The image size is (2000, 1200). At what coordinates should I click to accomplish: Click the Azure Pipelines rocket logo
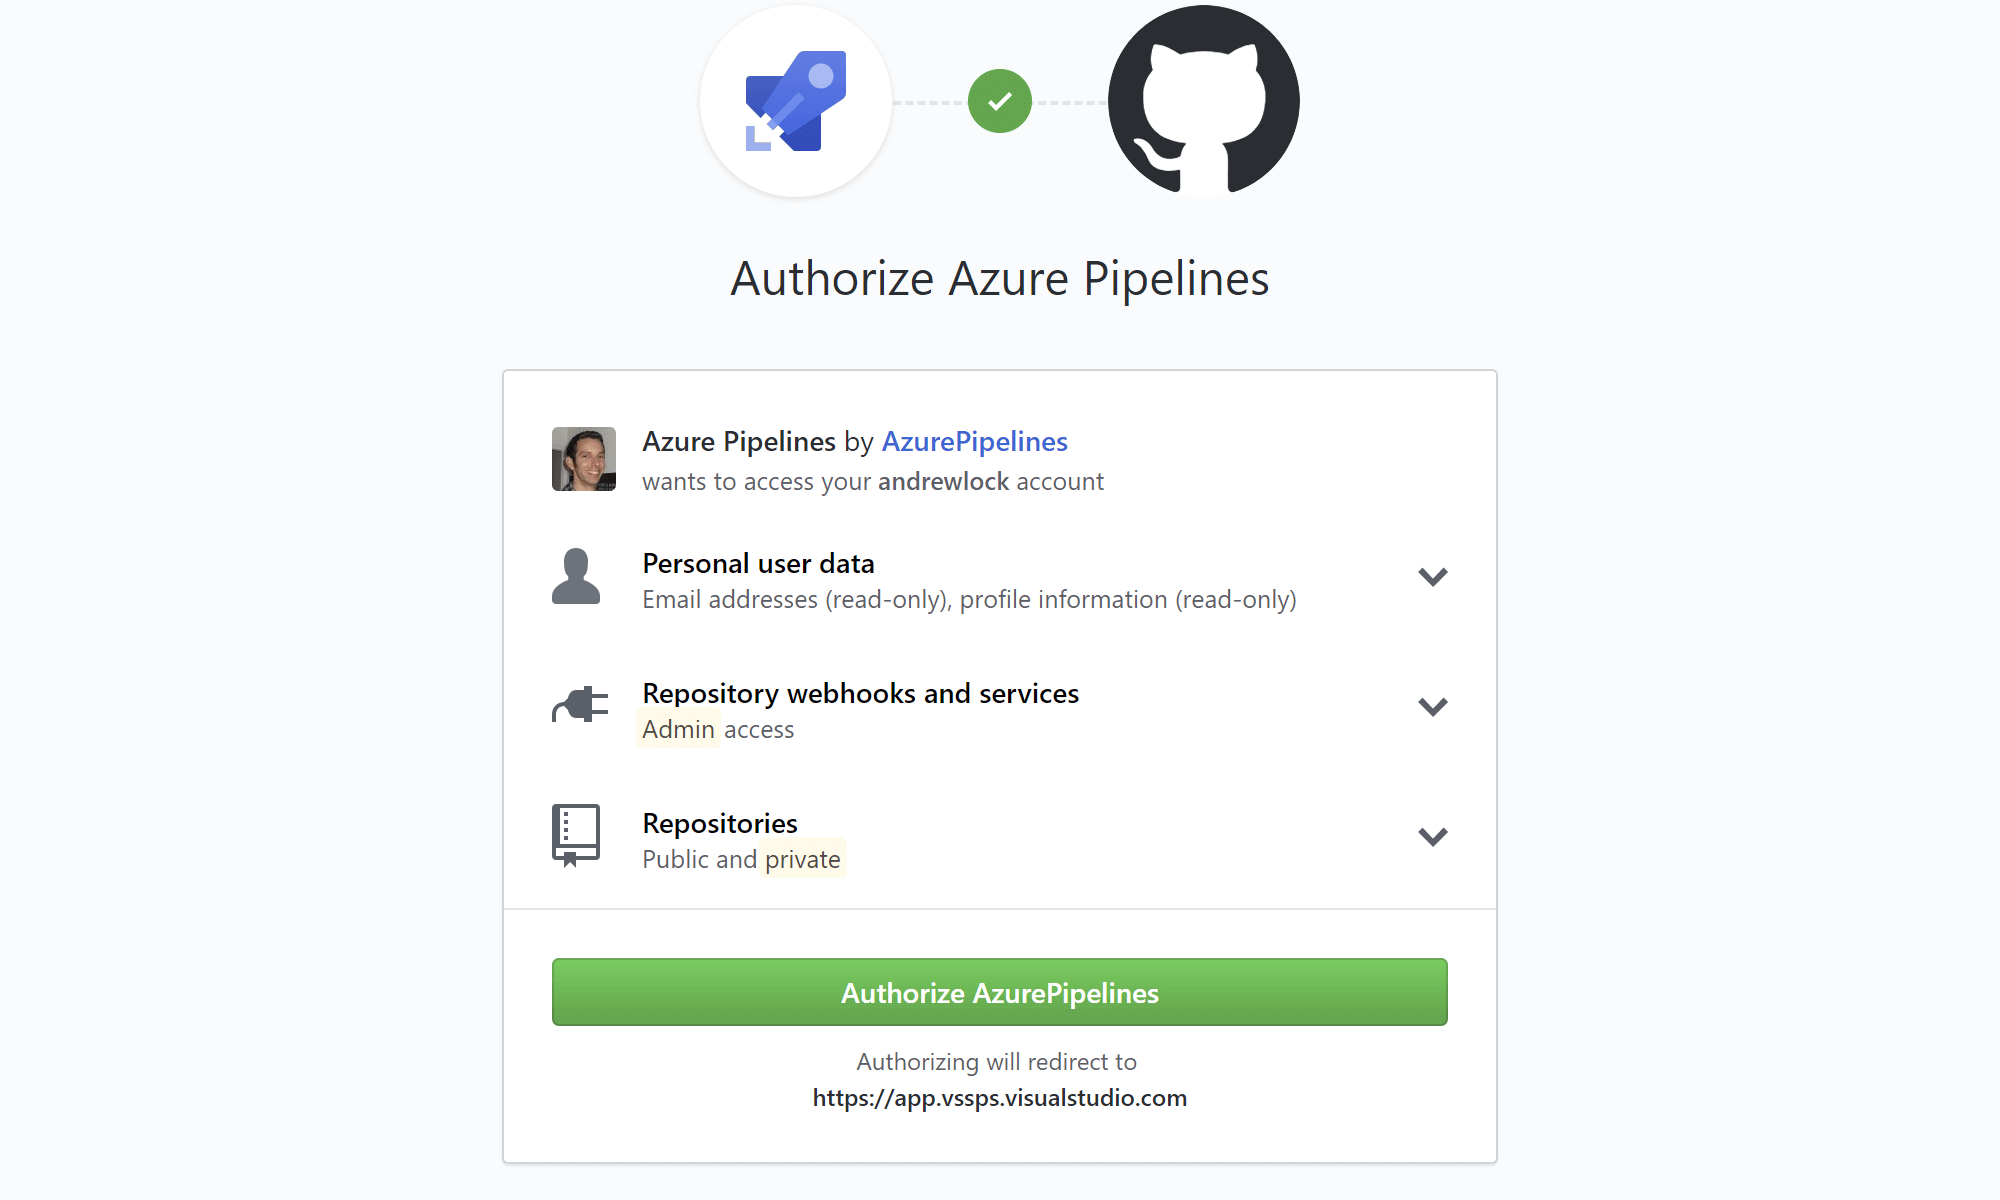tap(796, 101)
